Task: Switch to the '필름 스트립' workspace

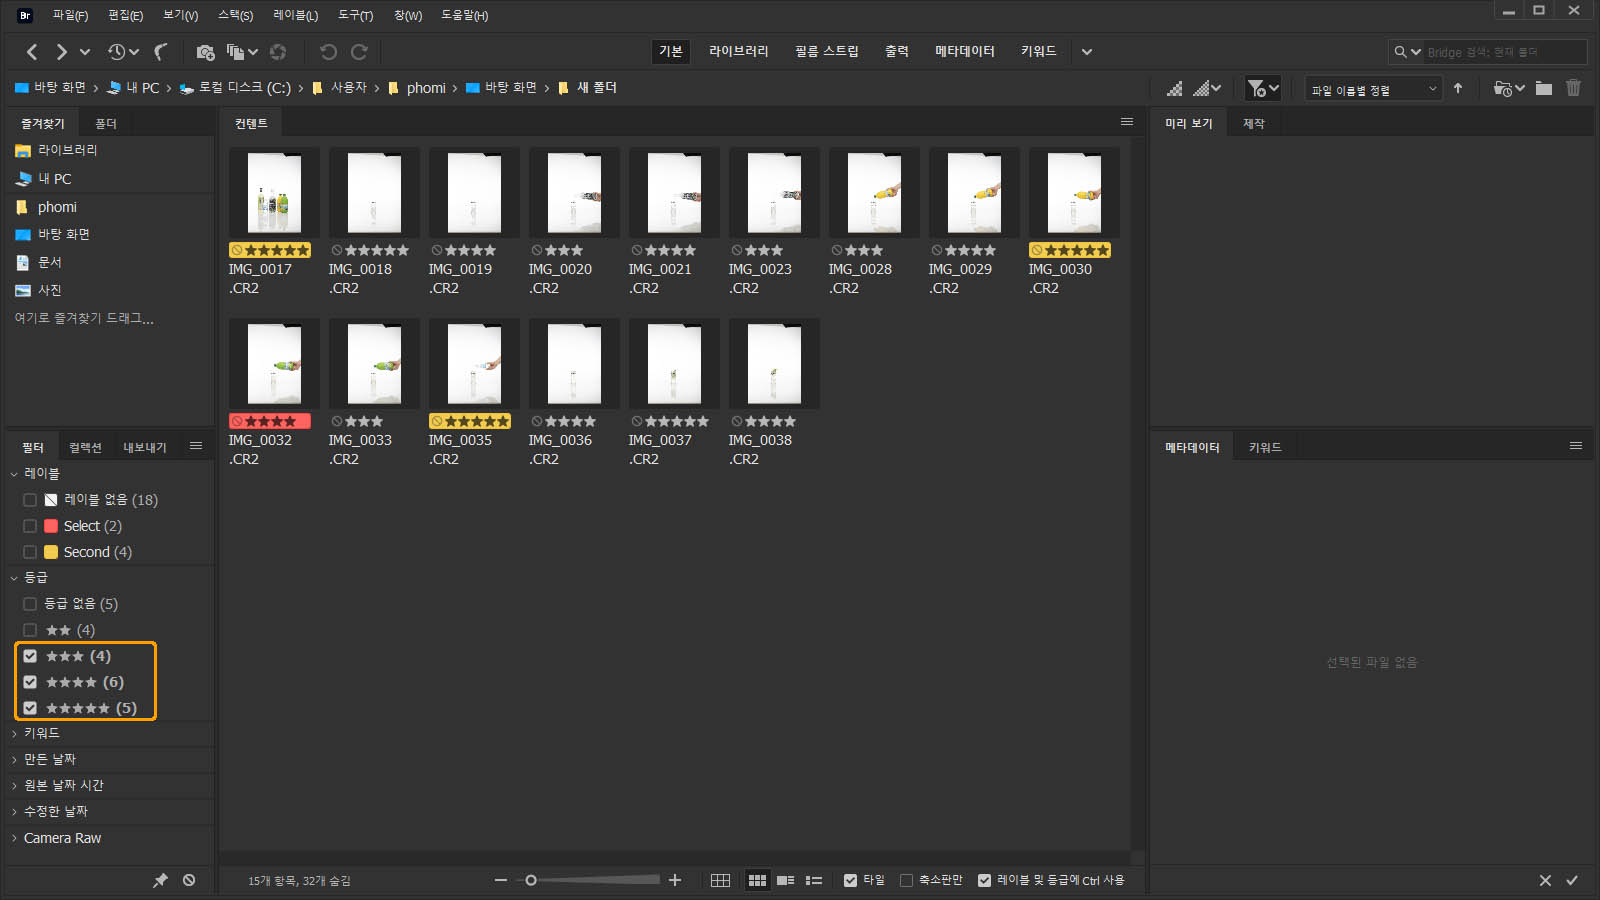Action: 827,51
